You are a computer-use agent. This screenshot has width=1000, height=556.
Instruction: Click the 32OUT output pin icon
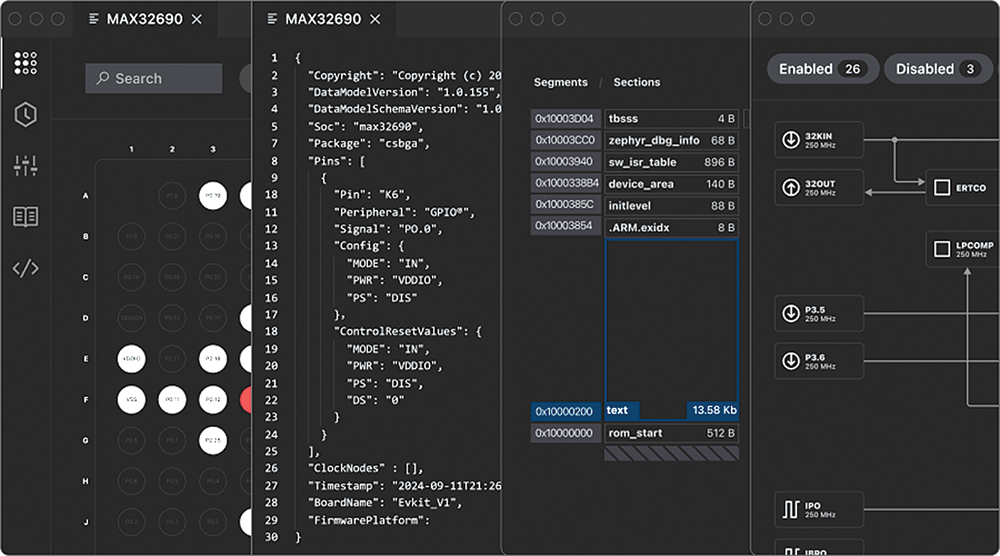click(x=791, y=187)
